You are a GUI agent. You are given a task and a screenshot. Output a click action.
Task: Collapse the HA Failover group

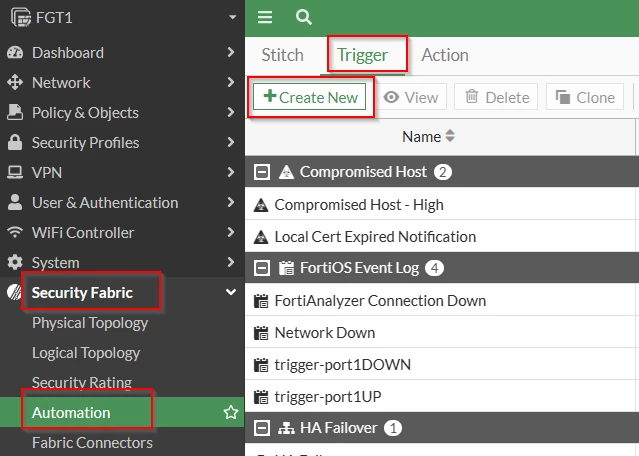[x=262, y=428]
